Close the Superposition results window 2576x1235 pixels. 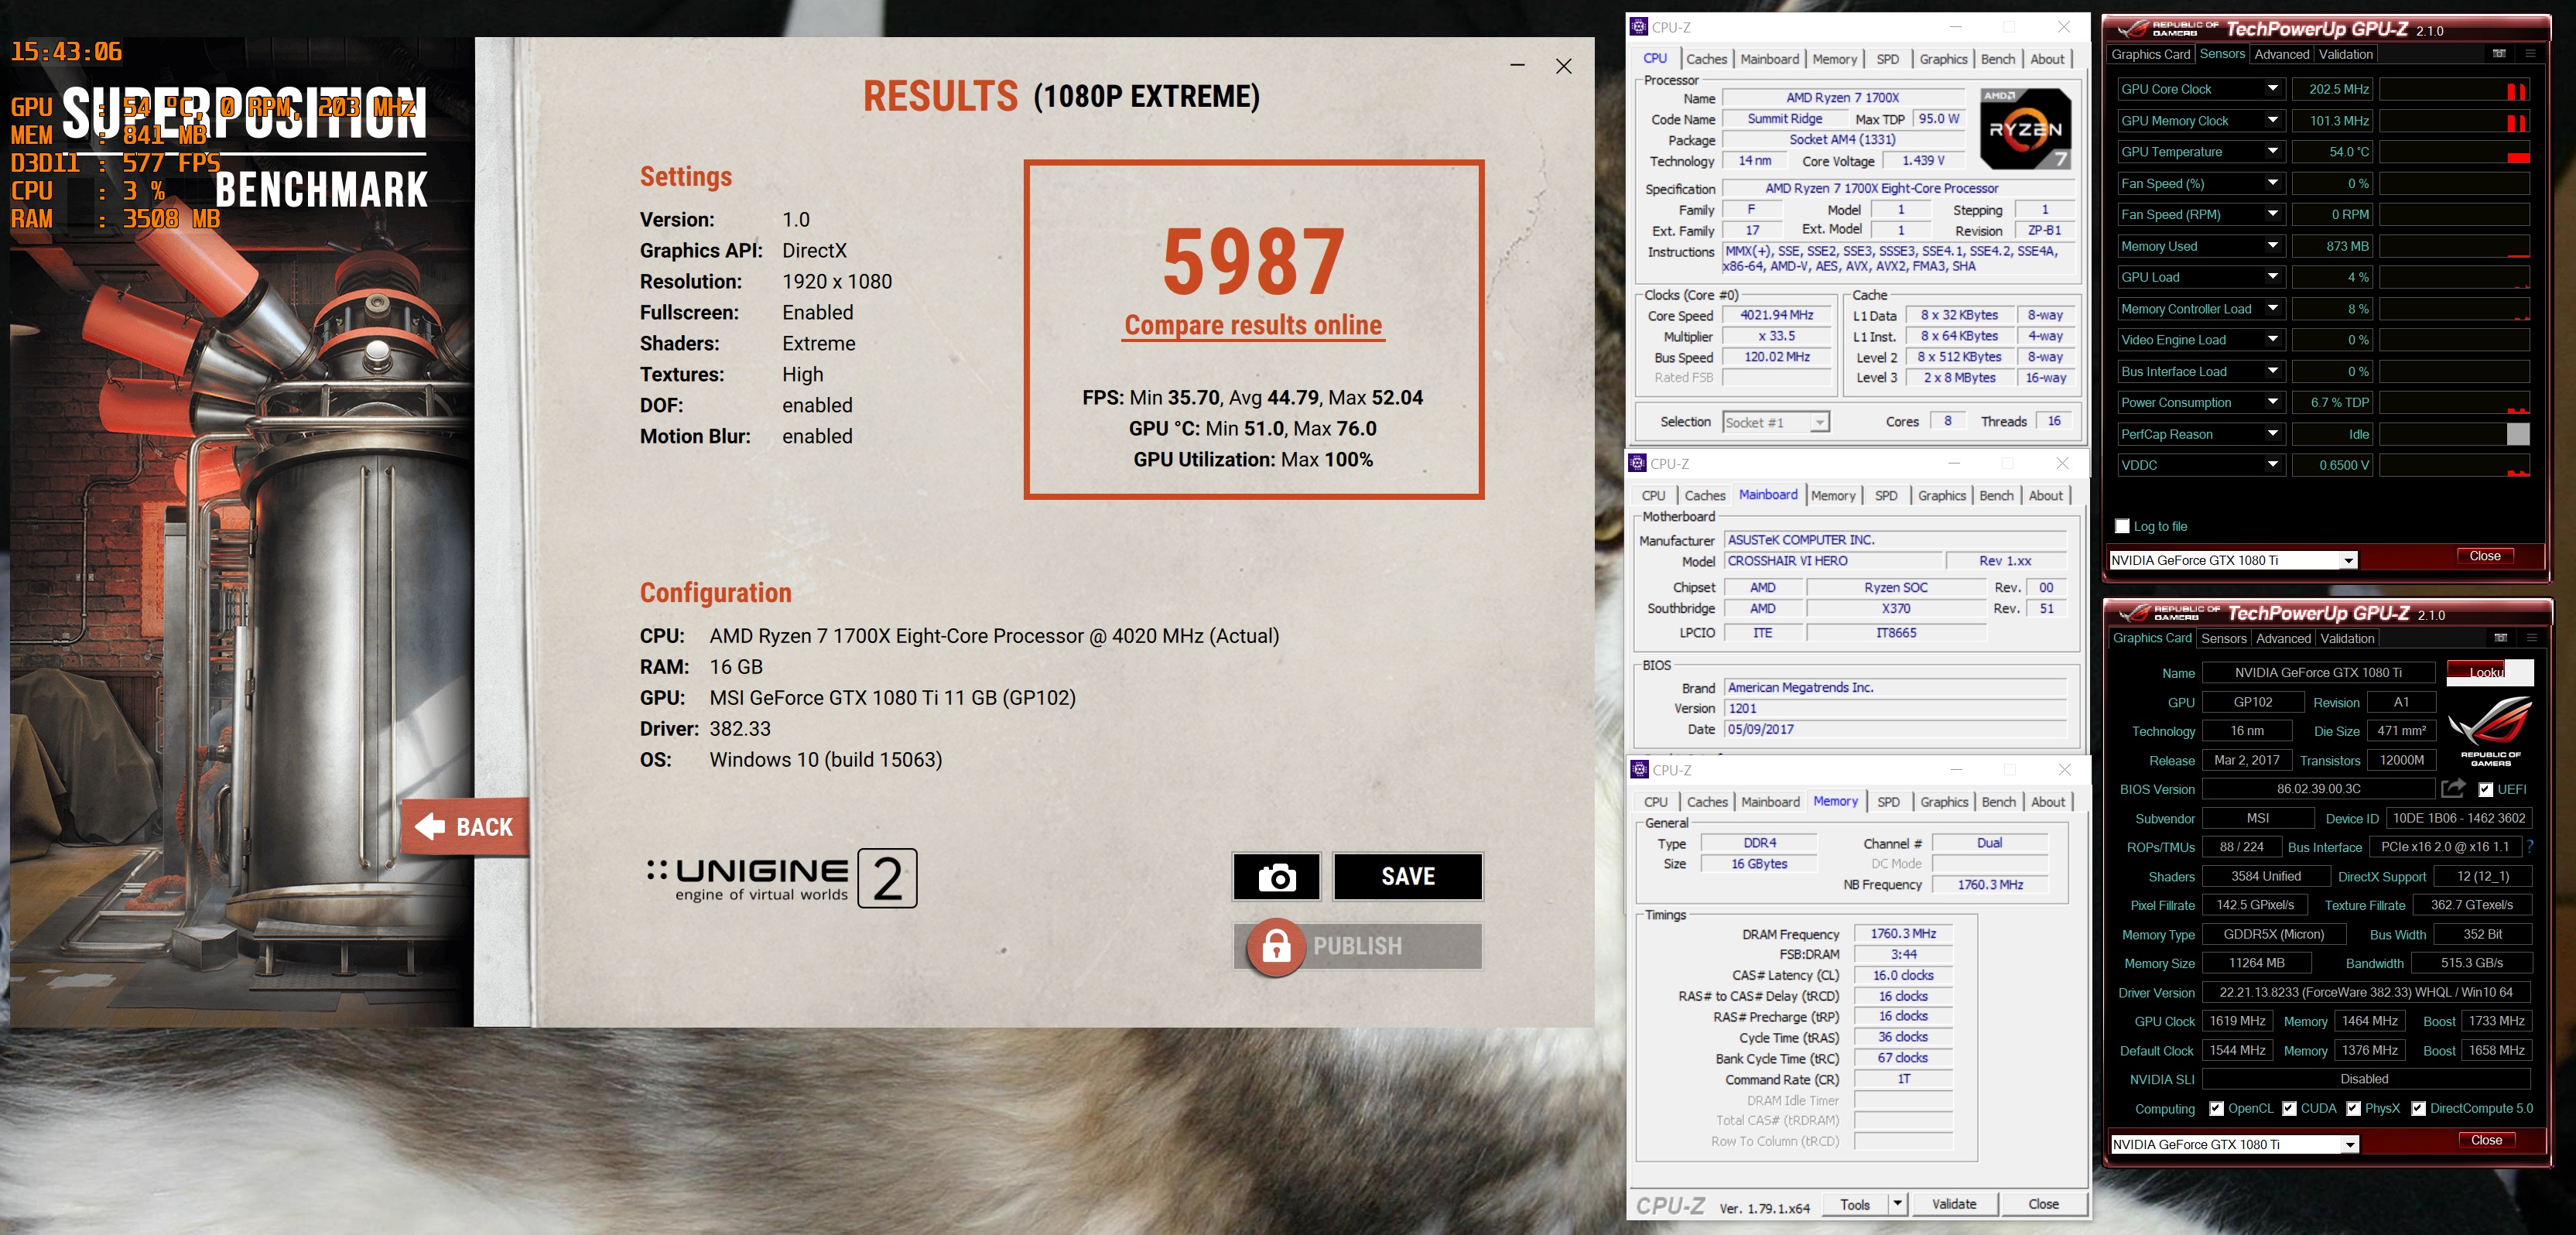pyautogui.click(x=1564, y=66)
